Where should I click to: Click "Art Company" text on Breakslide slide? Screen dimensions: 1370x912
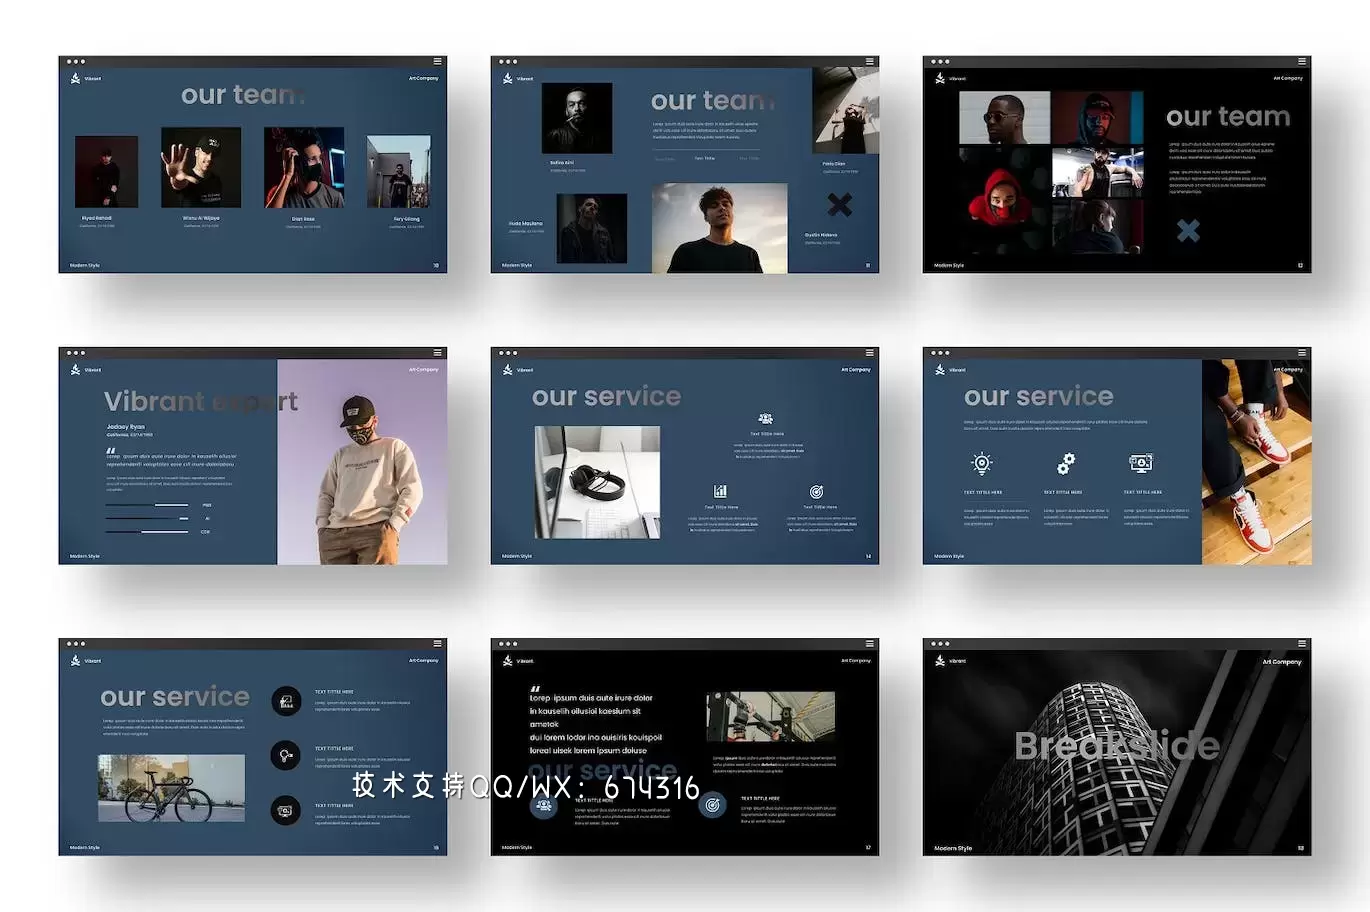1282,662
